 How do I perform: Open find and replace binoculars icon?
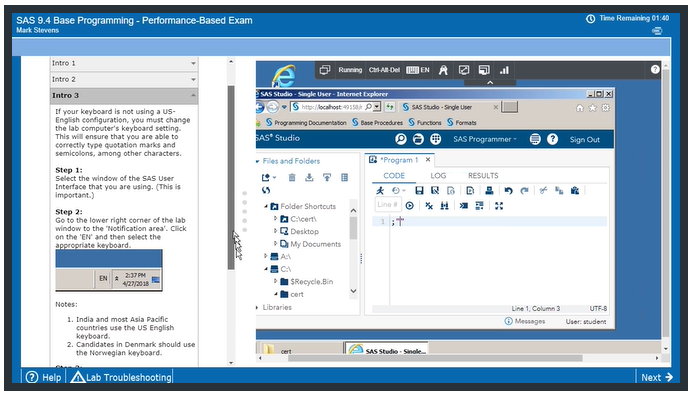[445, 205]
